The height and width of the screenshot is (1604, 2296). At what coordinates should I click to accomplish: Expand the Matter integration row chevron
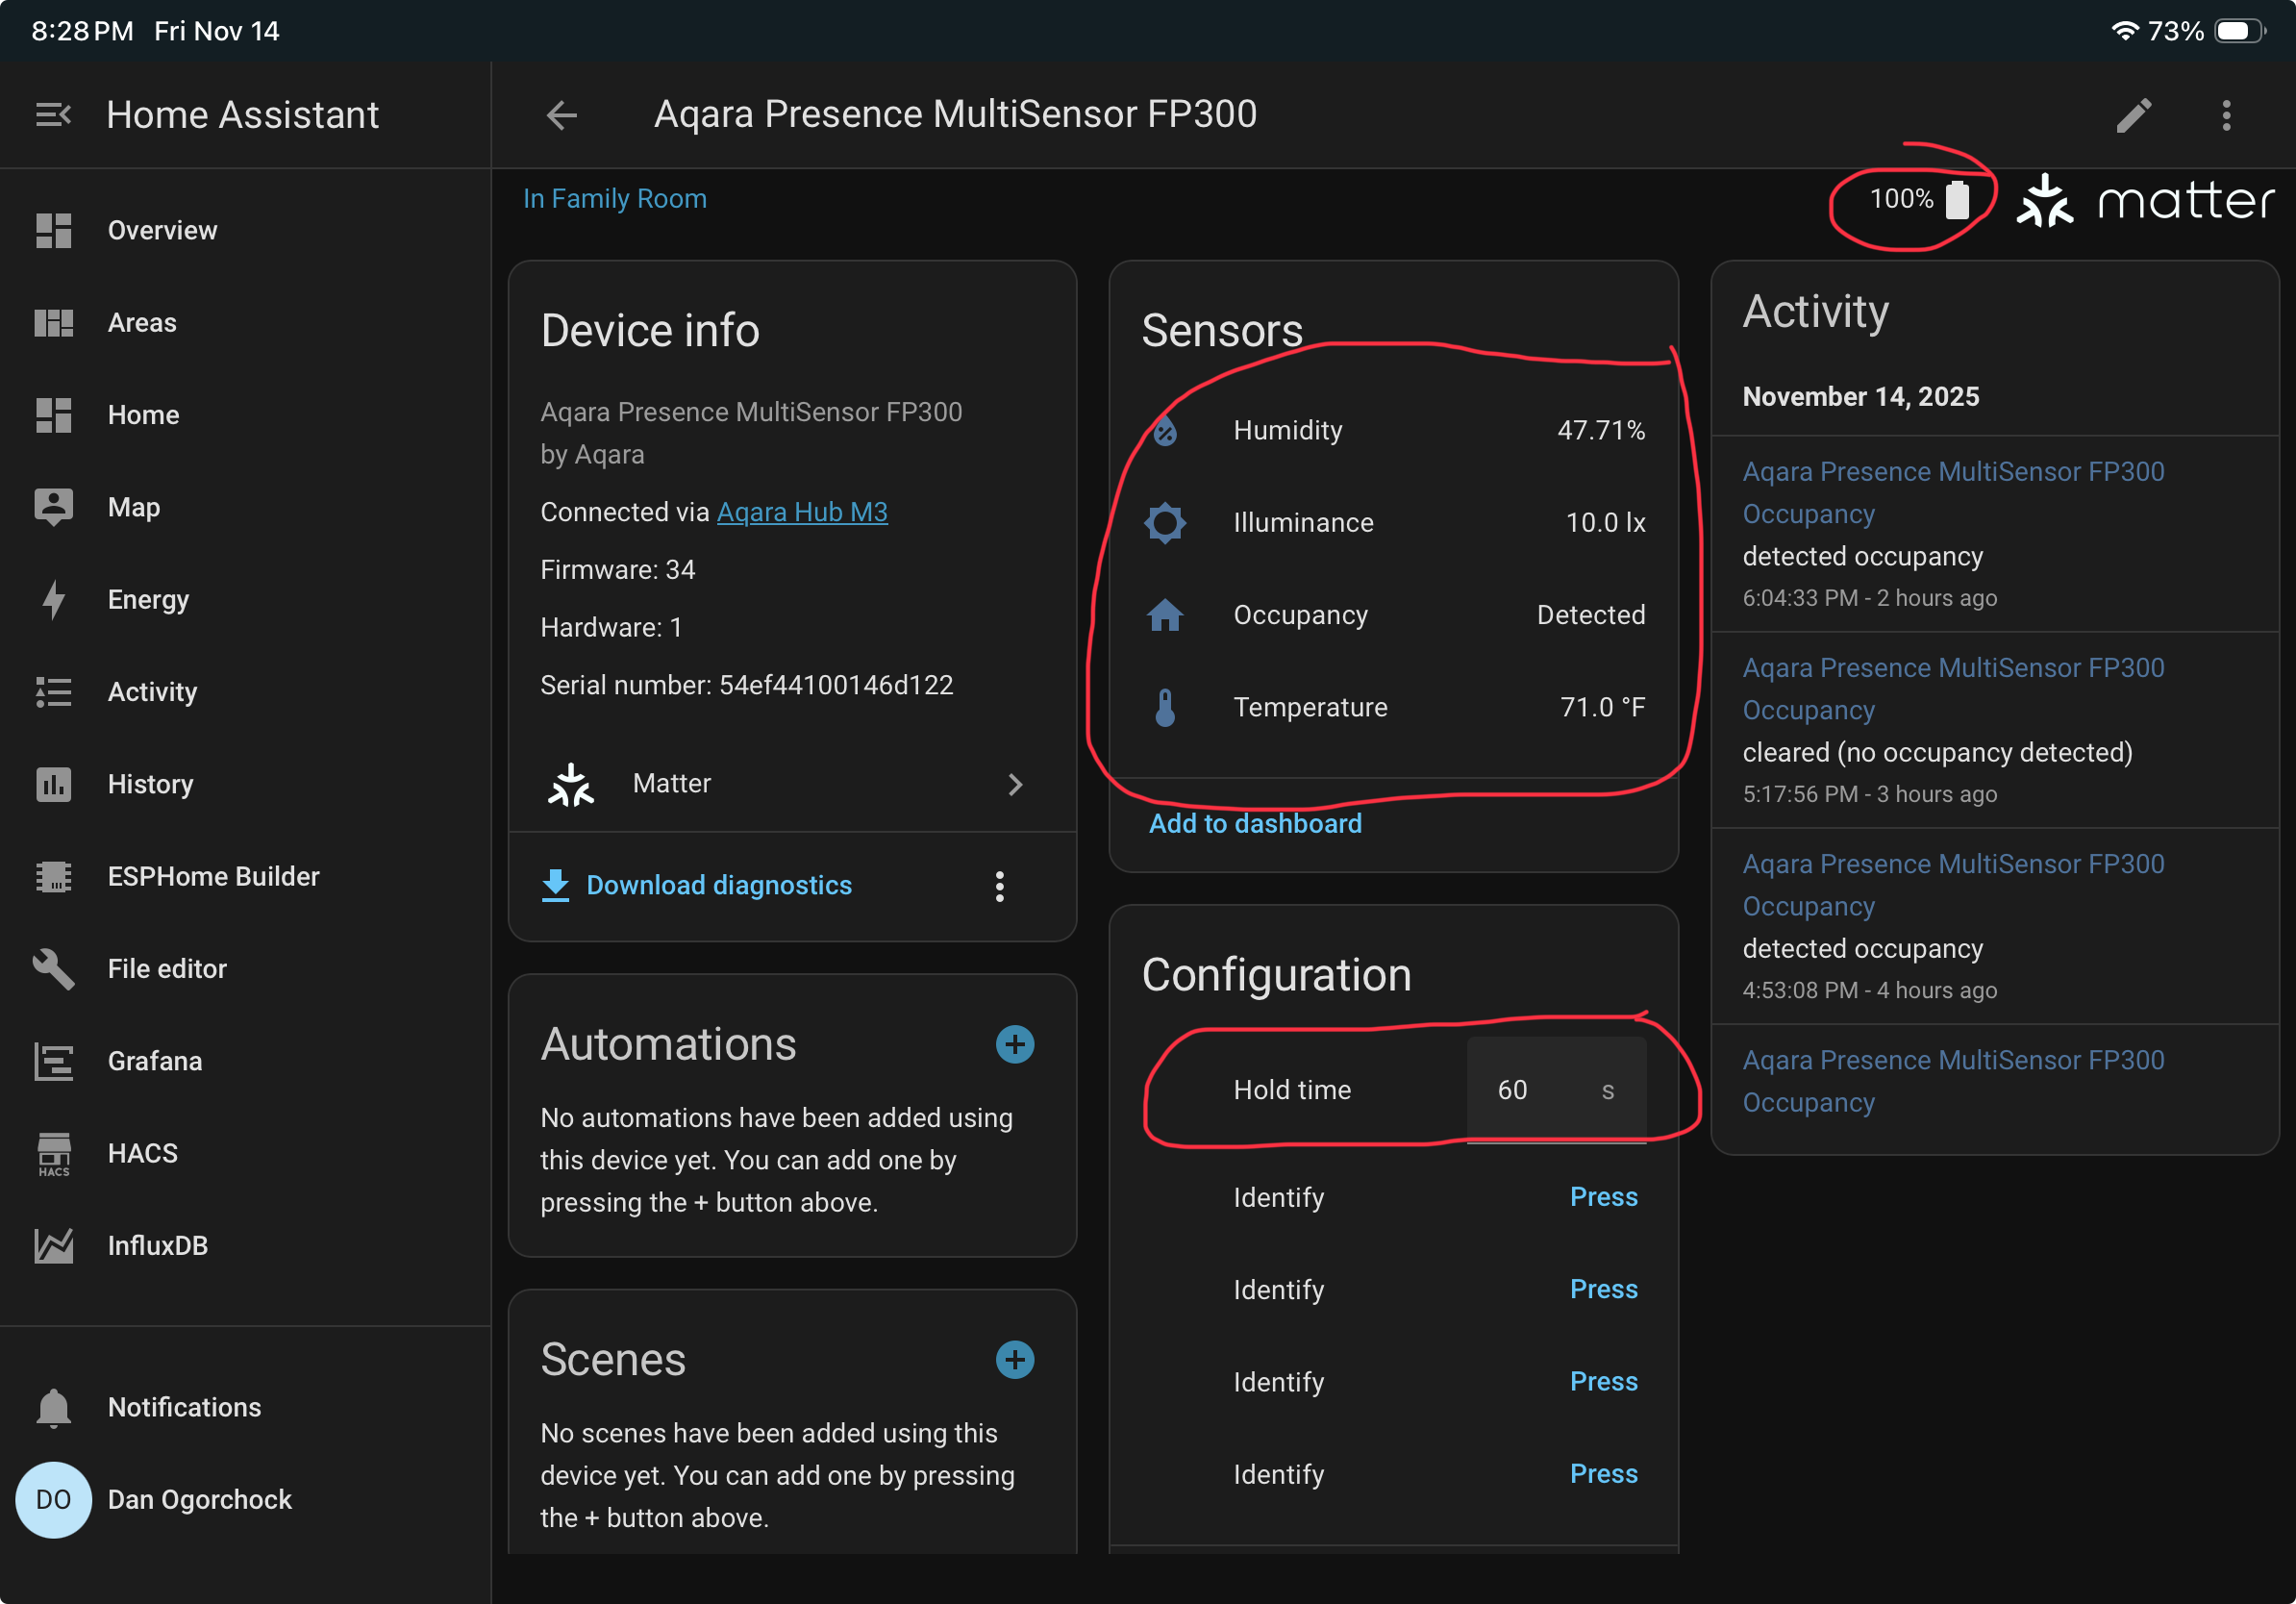tap(1015, 784)
